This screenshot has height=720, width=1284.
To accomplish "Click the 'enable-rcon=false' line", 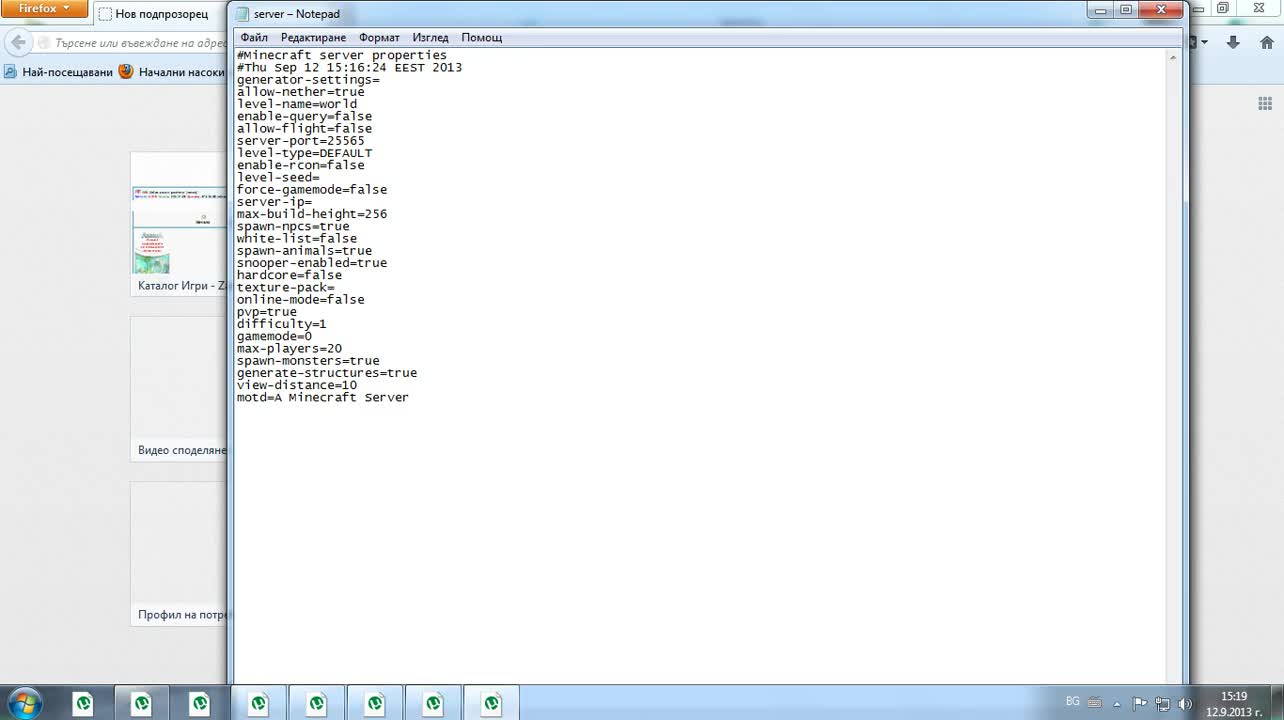I will coord(301,165).
